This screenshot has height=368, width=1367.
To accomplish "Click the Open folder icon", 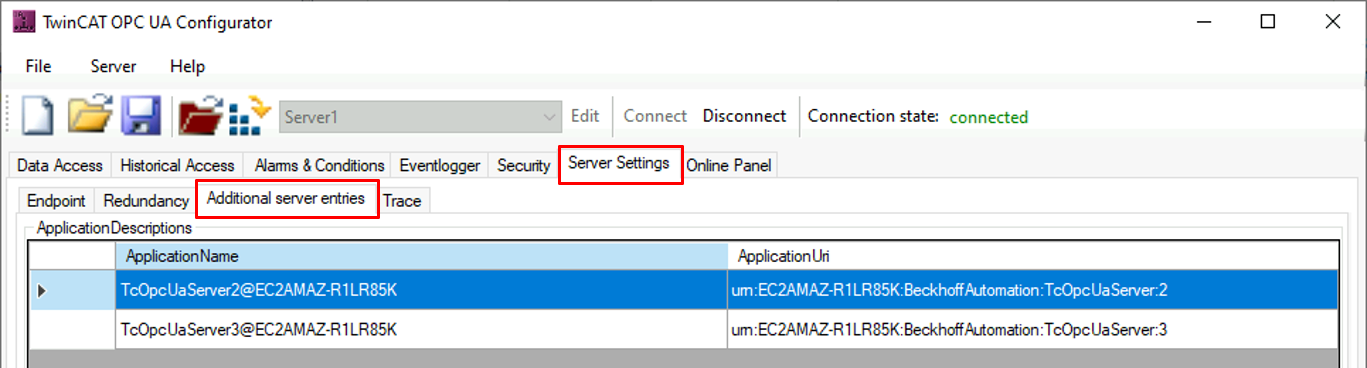I will coord(90,115).
